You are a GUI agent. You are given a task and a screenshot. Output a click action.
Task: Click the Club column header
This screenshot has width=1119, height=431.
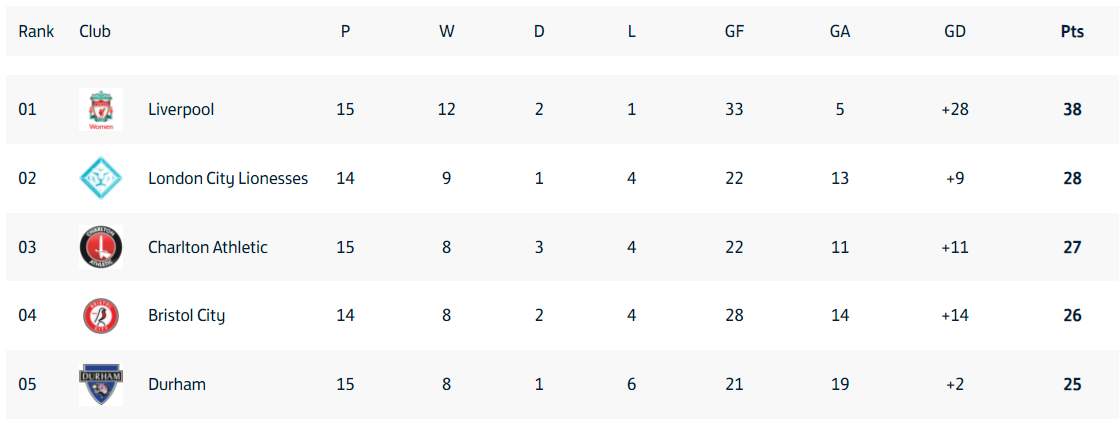pyautogui.click(x=95, y=31)
